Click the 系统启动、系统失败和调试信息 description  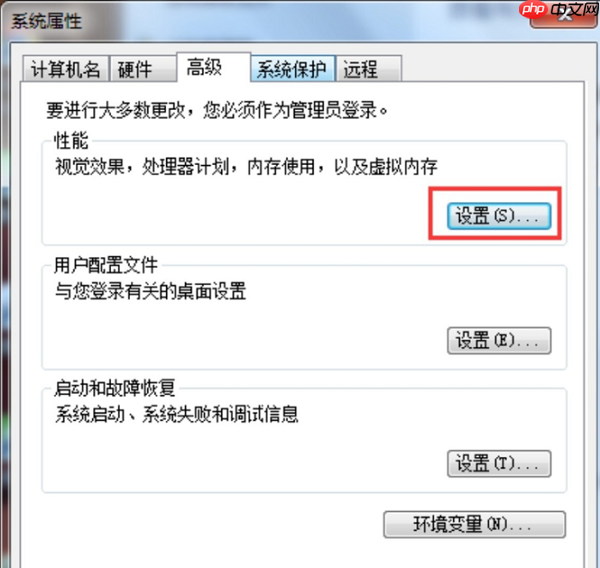(x=177, y=415)
